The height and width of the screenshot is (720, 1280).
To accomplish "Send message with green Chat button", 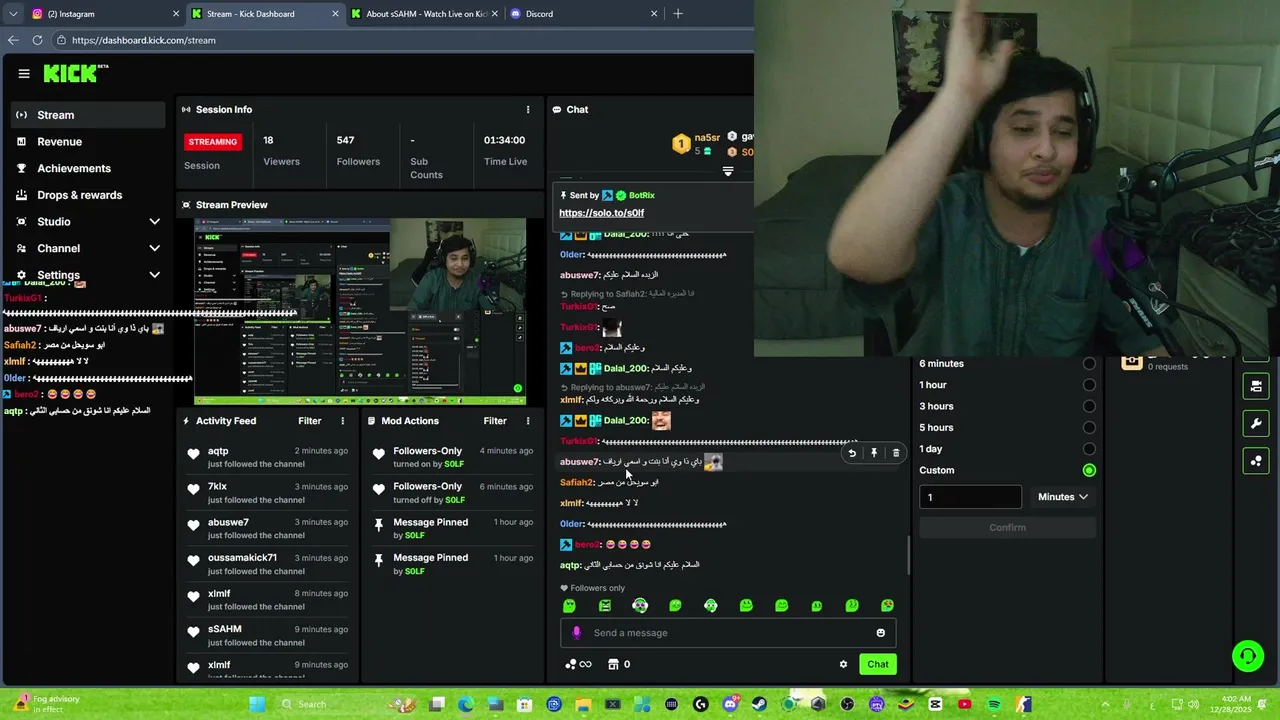I will [878, 664].
